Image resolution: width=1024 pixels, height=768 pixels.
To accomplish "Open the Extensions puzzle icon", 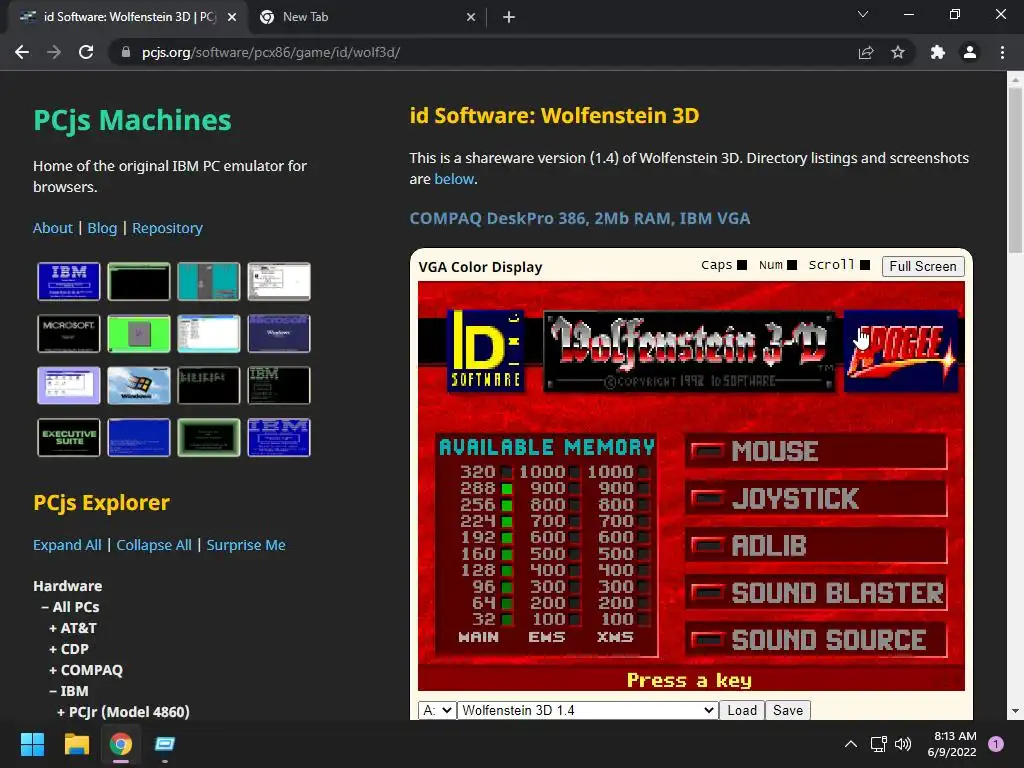I will click(x=938, y=52).
